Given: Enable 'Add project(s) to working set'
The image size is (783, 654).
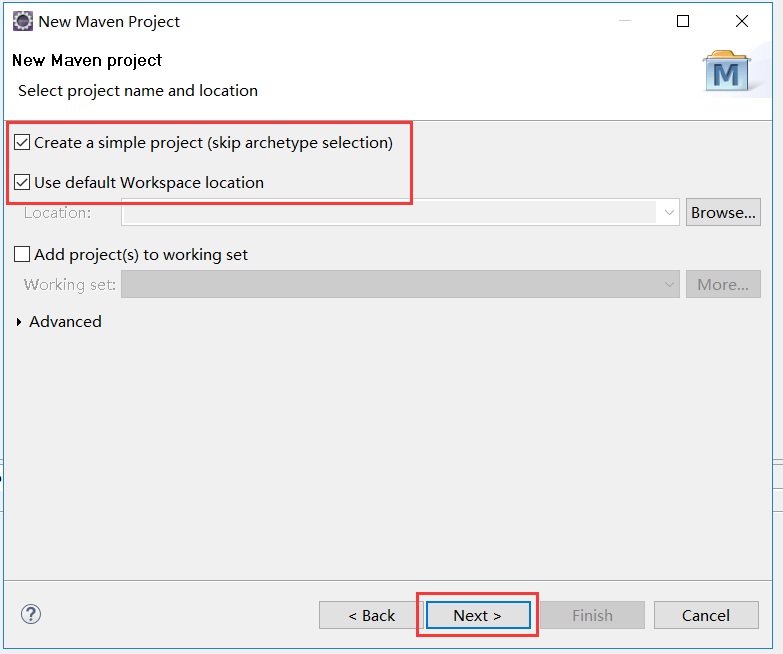Looking at the screenshot, I should tap(22, 255).
